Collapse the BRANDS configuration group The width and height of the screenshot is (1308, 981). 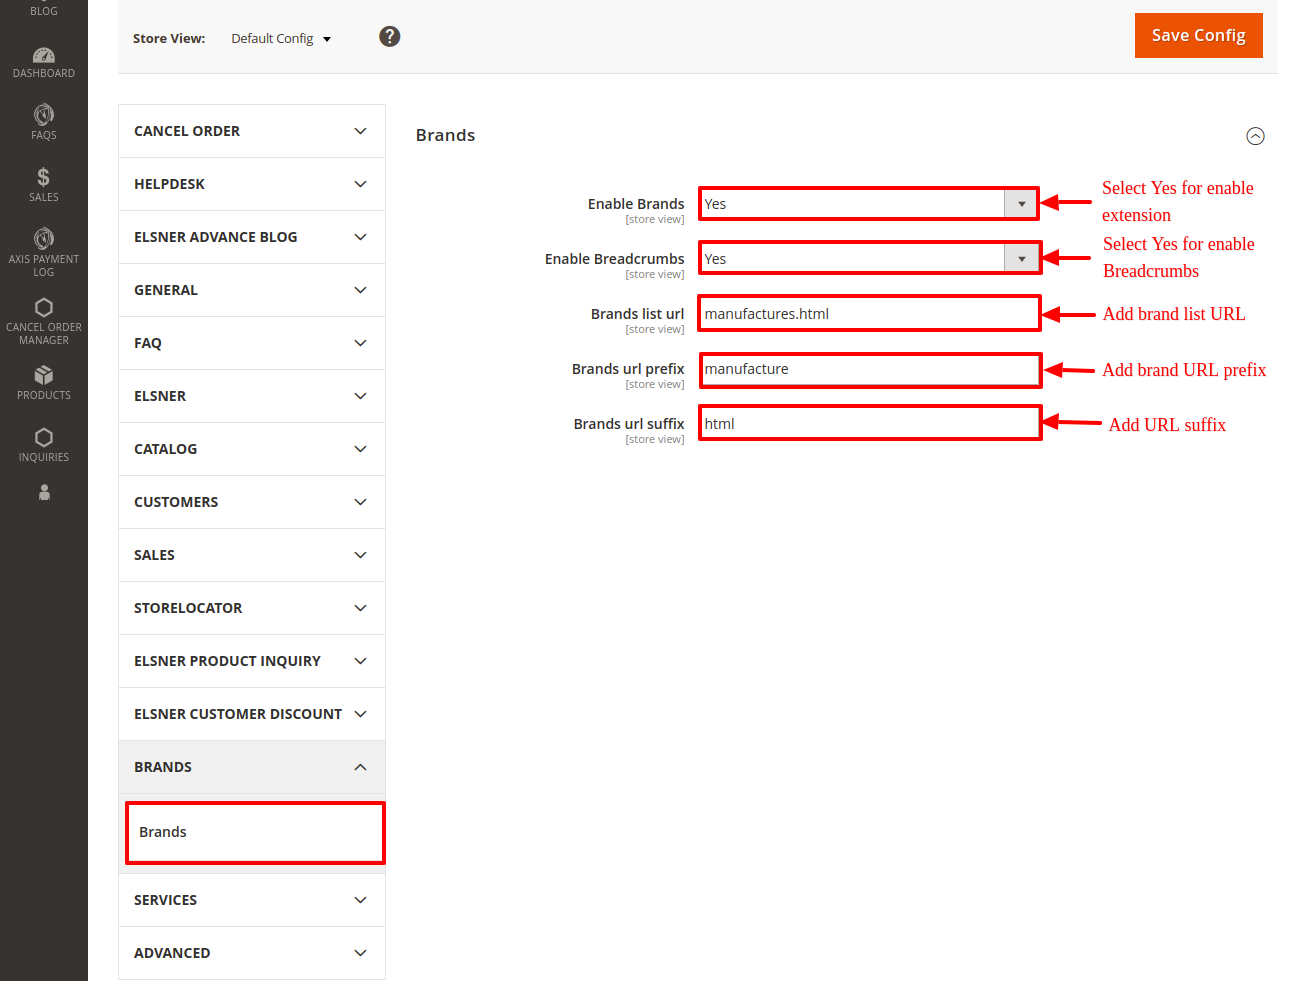[x=251, y=767]
